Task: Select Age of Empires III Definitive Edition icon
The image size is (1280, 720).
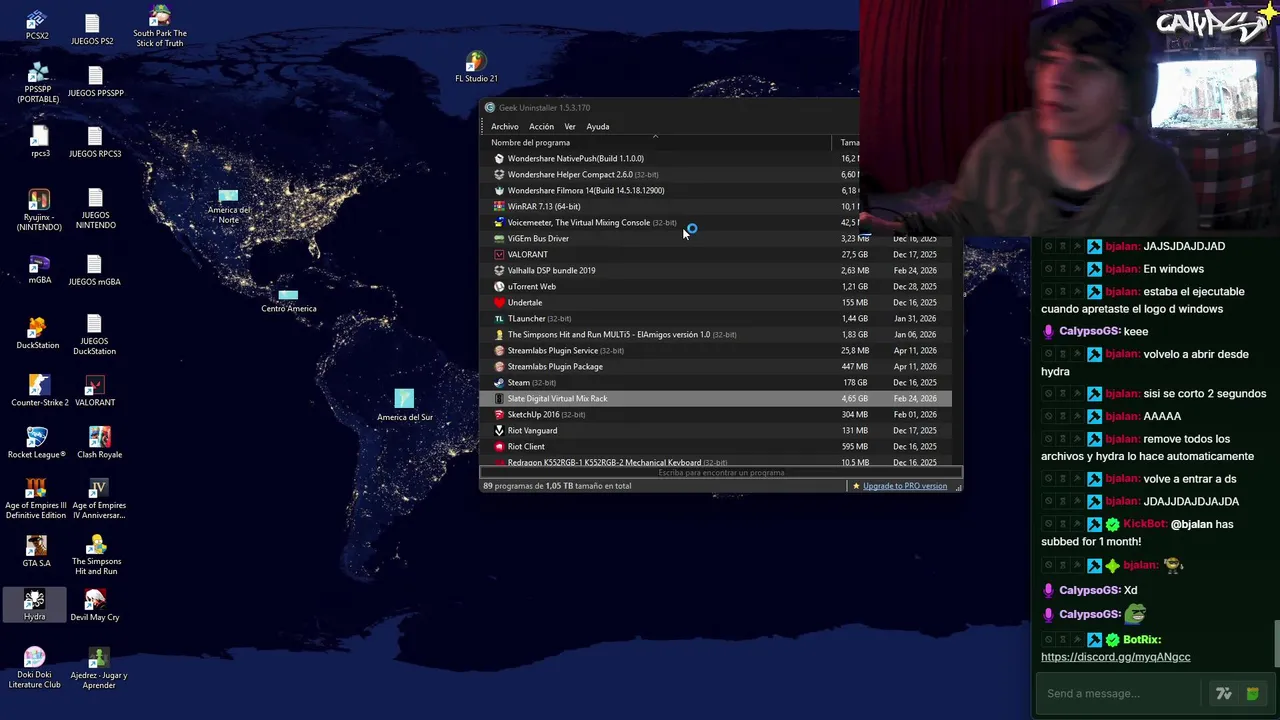Action: click(36, 498)
